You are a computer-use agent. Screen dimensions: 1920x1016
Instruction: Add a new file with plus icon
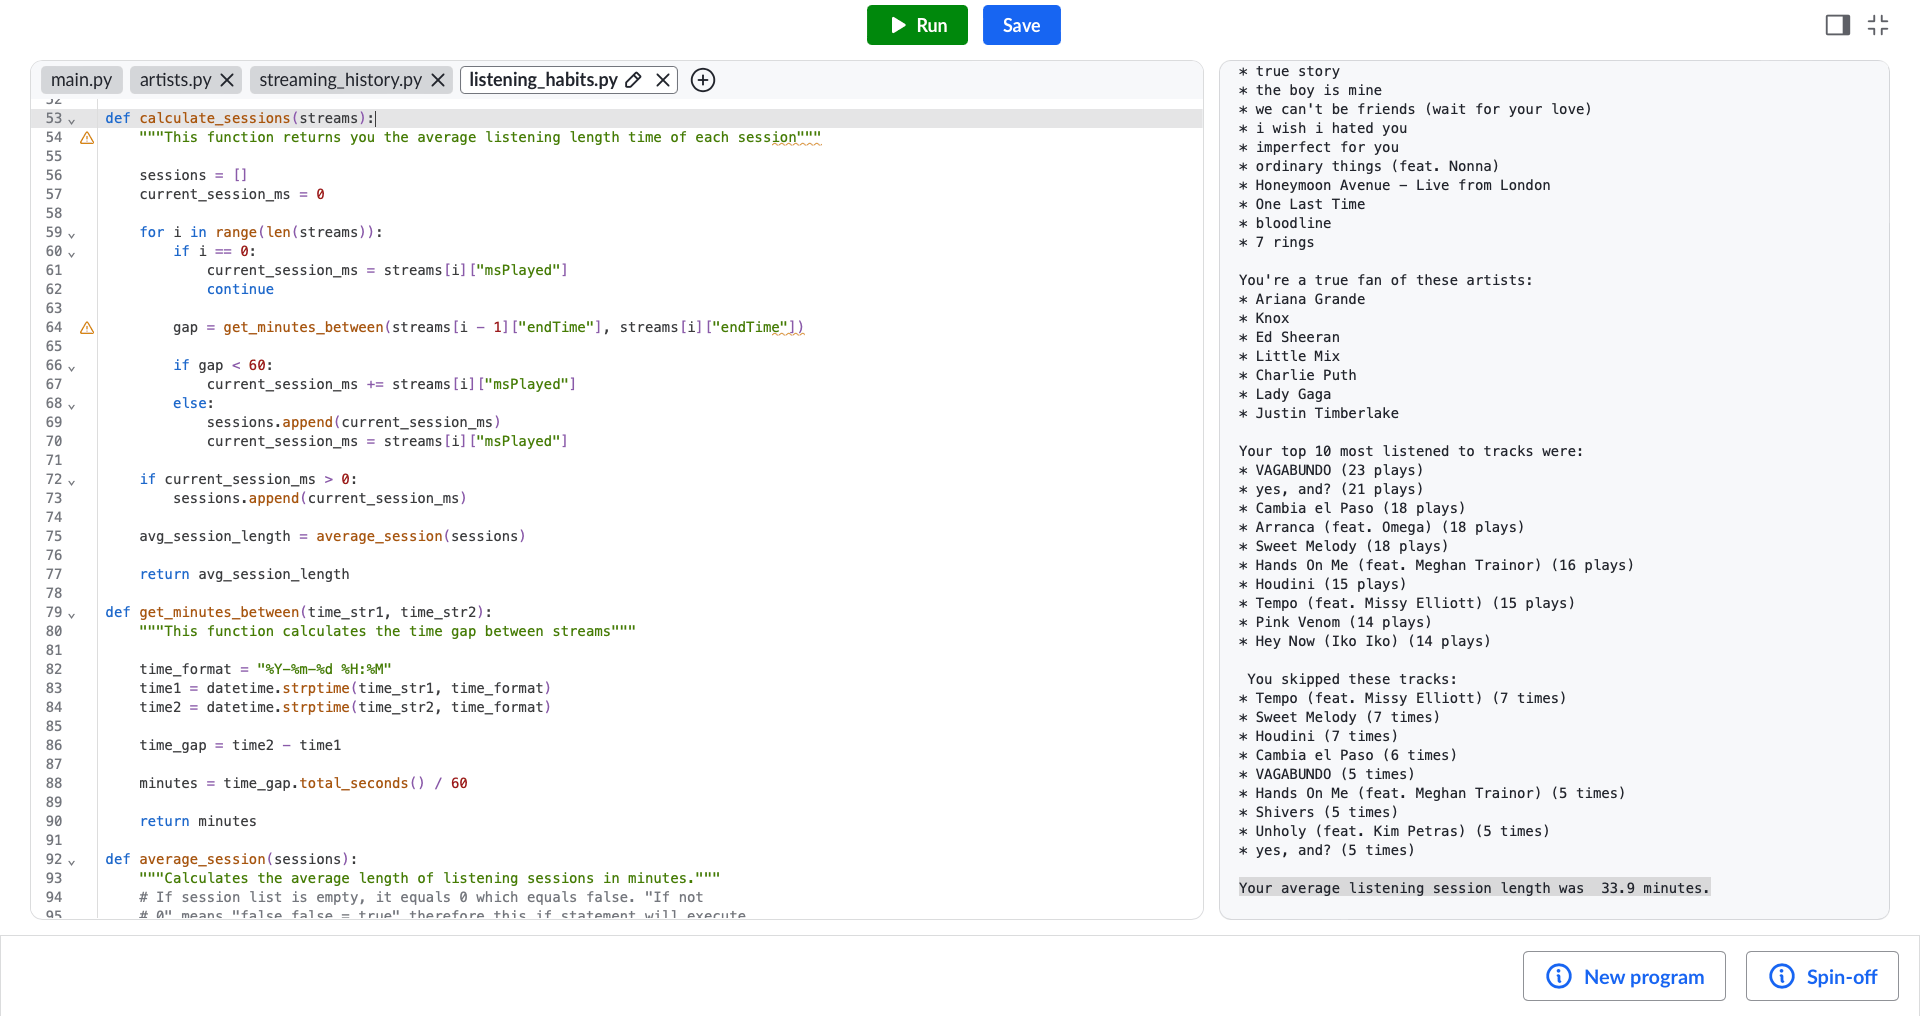(x=703, y=80)
